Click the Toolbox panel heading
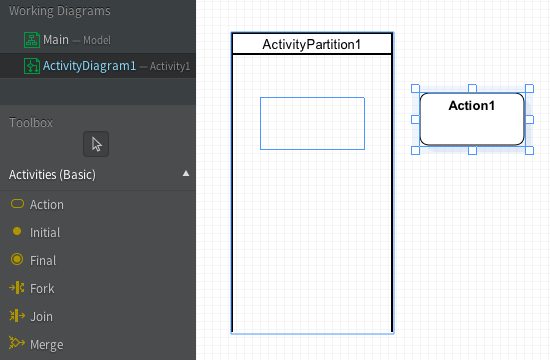550x360 pixels. 31,122
